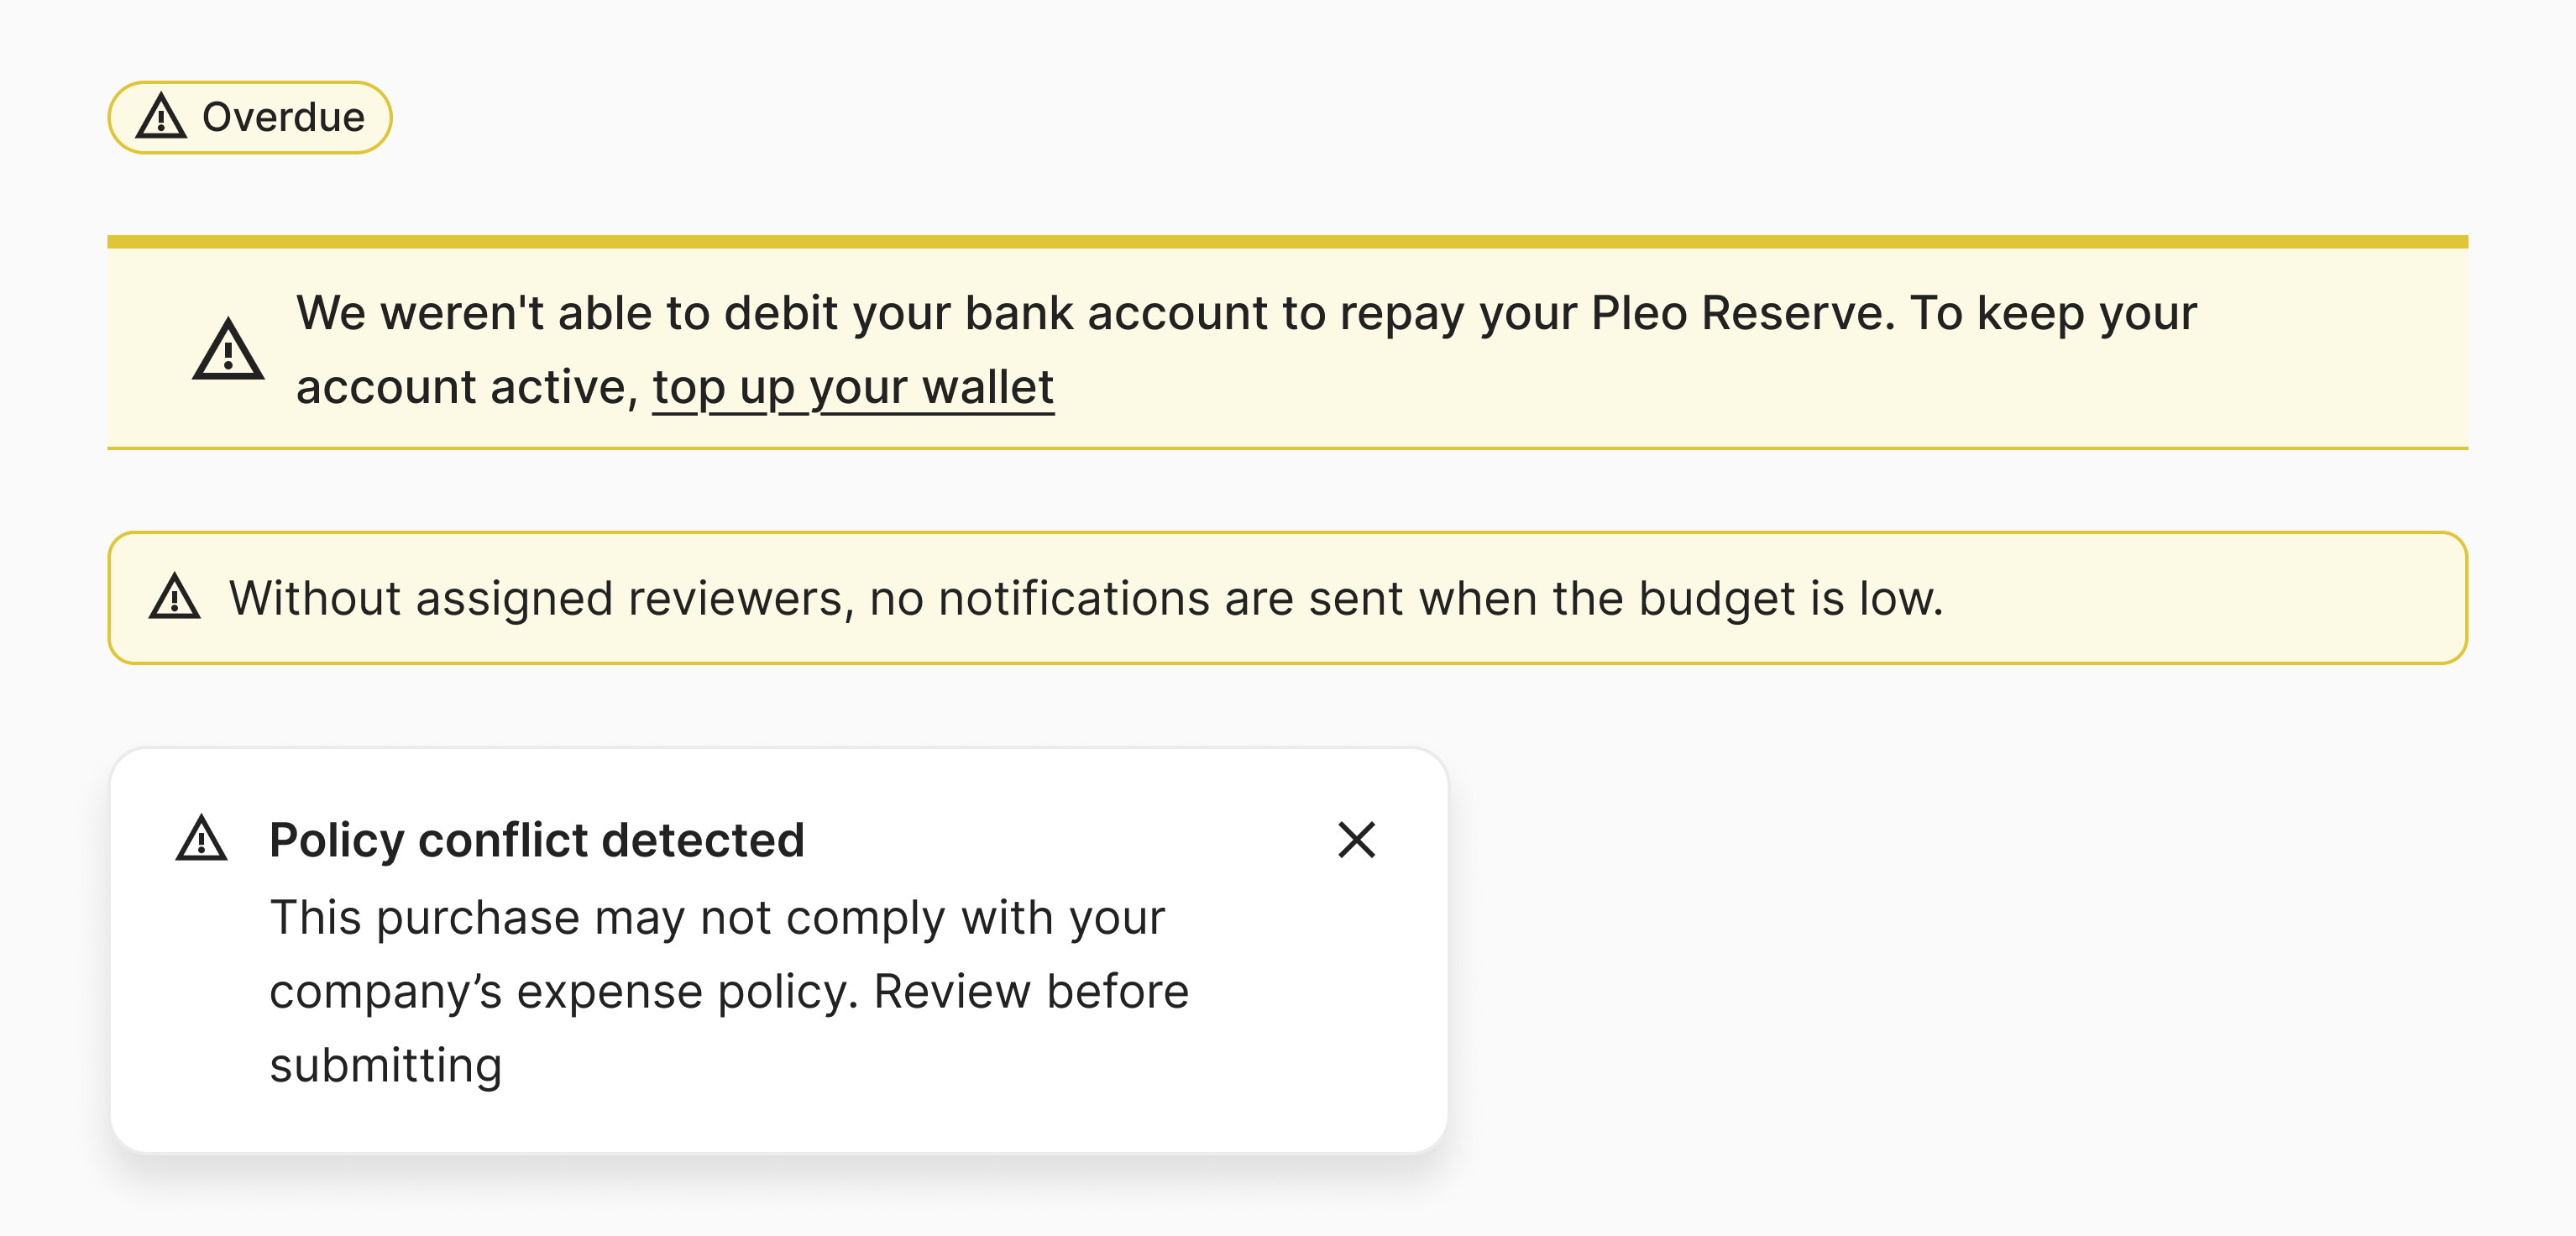The image size is (2576, 1236).
Task: Click the Pleo Reserve banner warning icon
Action: (x=228, y=350)
